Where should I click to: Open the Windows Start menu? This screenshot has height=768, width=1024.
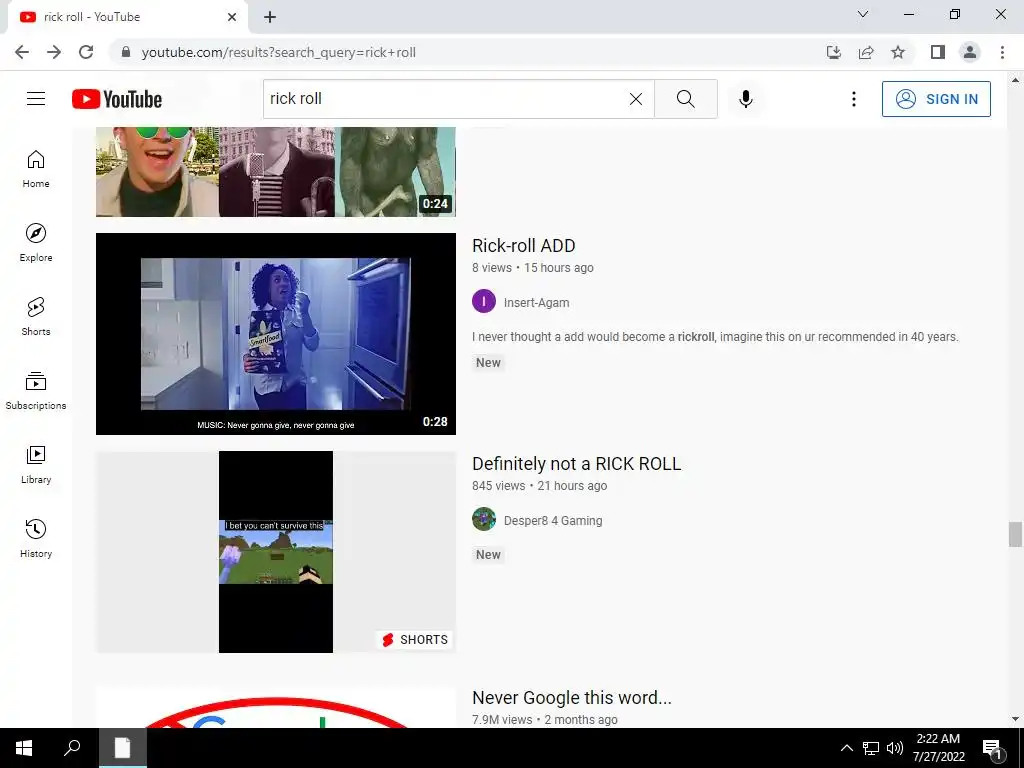[24, 748]
